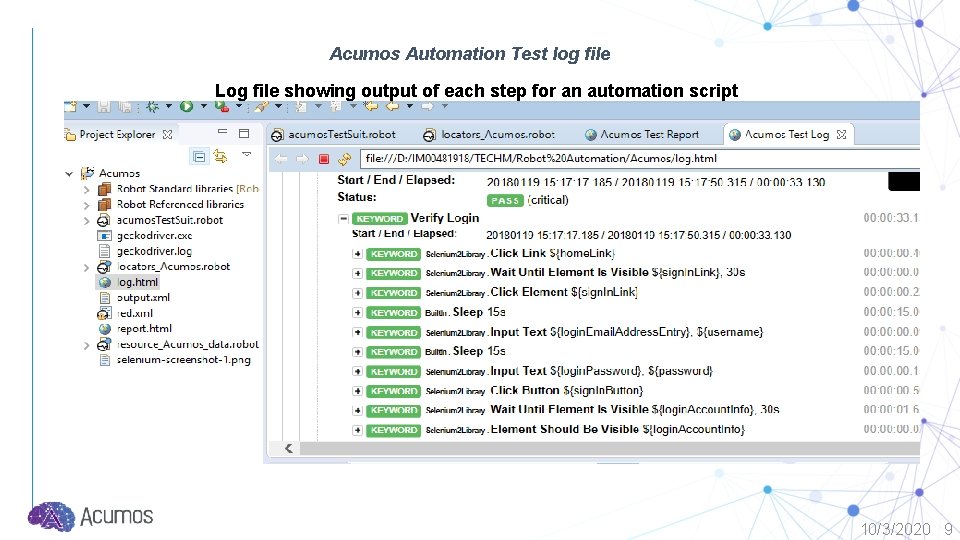Expand Robot Referenced libraries node

[86, 205]
